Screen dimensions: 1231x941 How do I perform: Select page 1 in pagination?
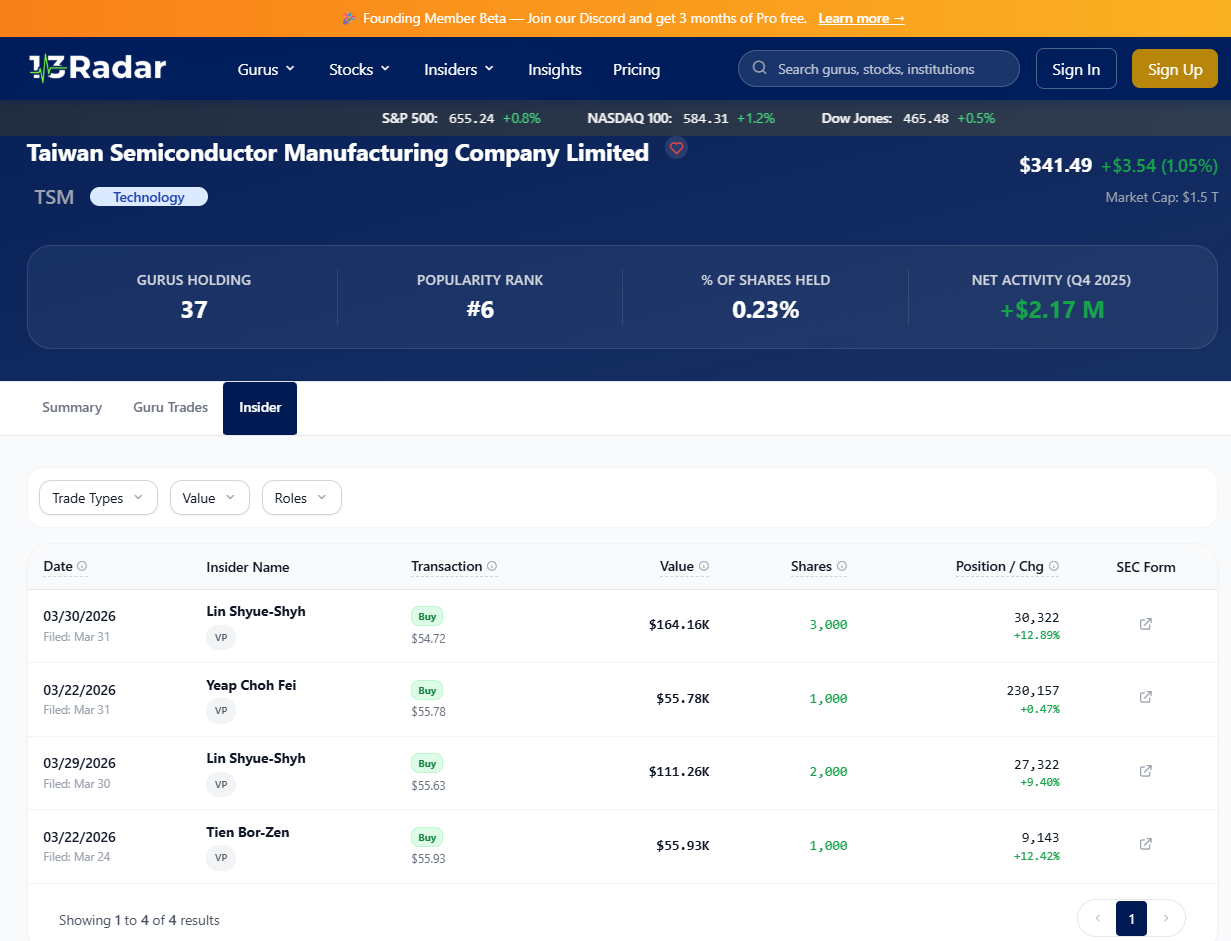1131,918
